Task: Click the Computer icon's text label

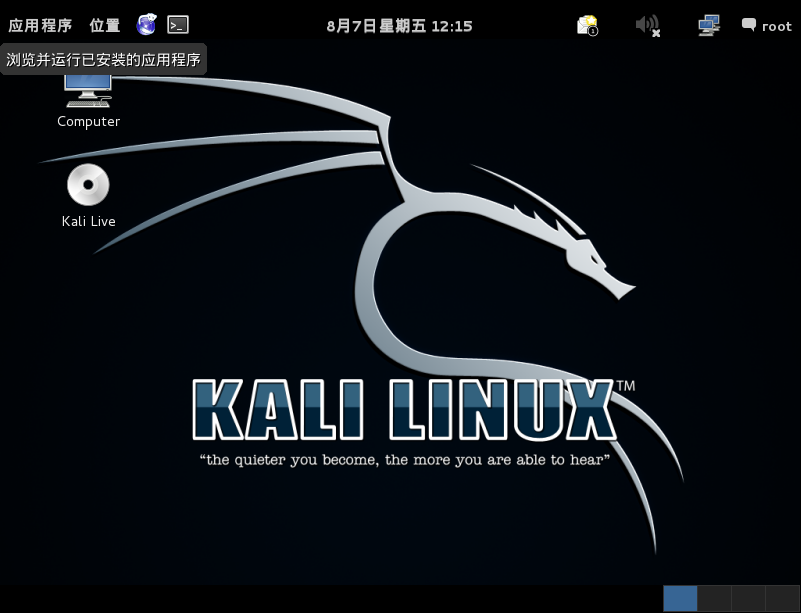Action: coord(88,122)
